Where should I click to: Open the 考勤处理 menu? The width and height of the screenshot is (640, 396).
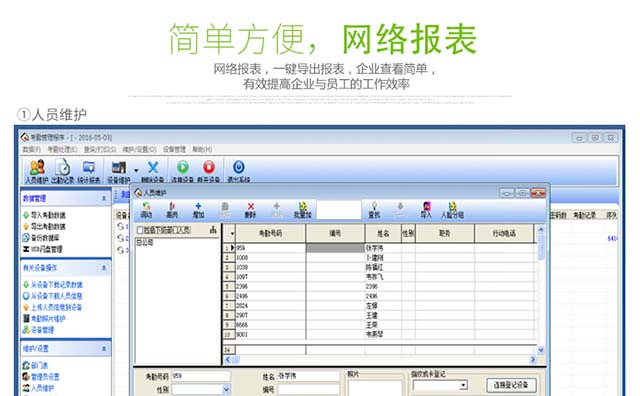coord(62,149)
